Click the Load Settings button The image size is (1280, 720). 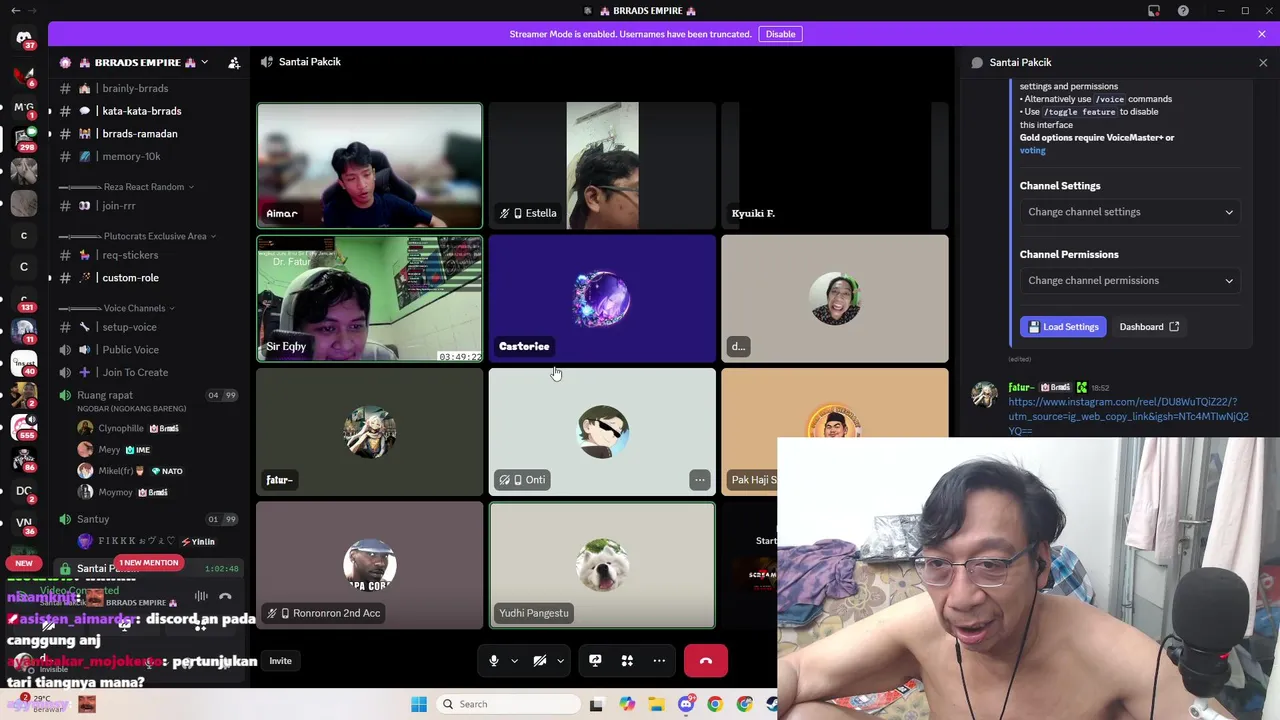pyautogui.click(x=1063, y=327)
